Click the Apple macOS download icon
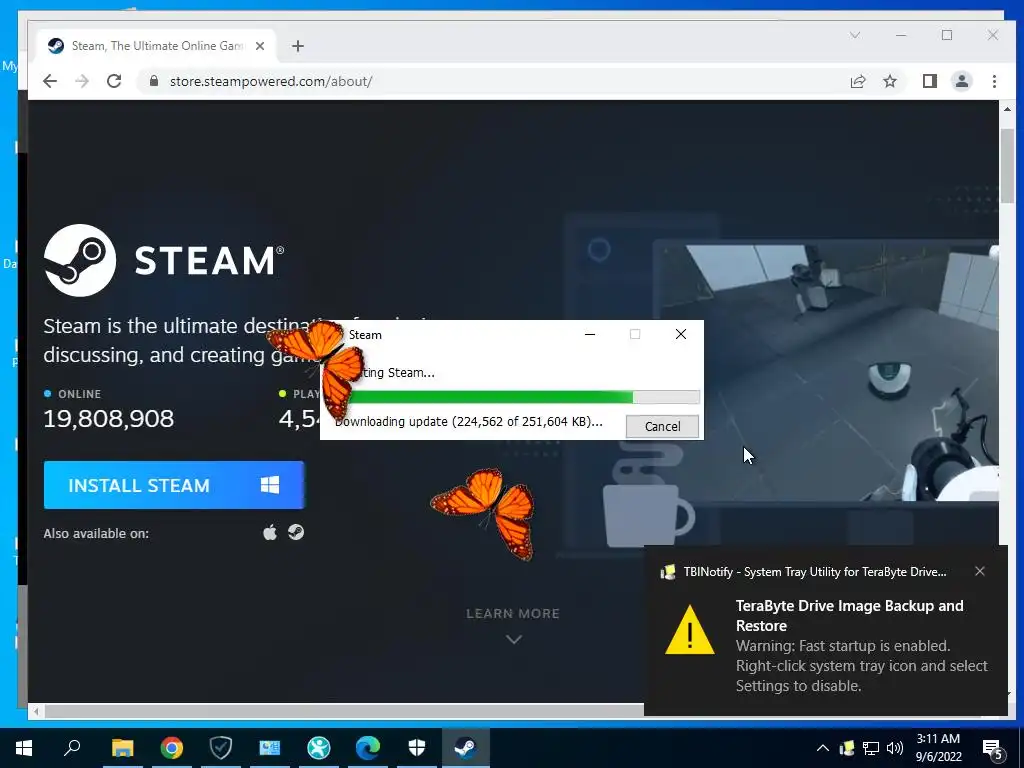Viewport: 1024px width, 768px height. (x=270, y=533)
